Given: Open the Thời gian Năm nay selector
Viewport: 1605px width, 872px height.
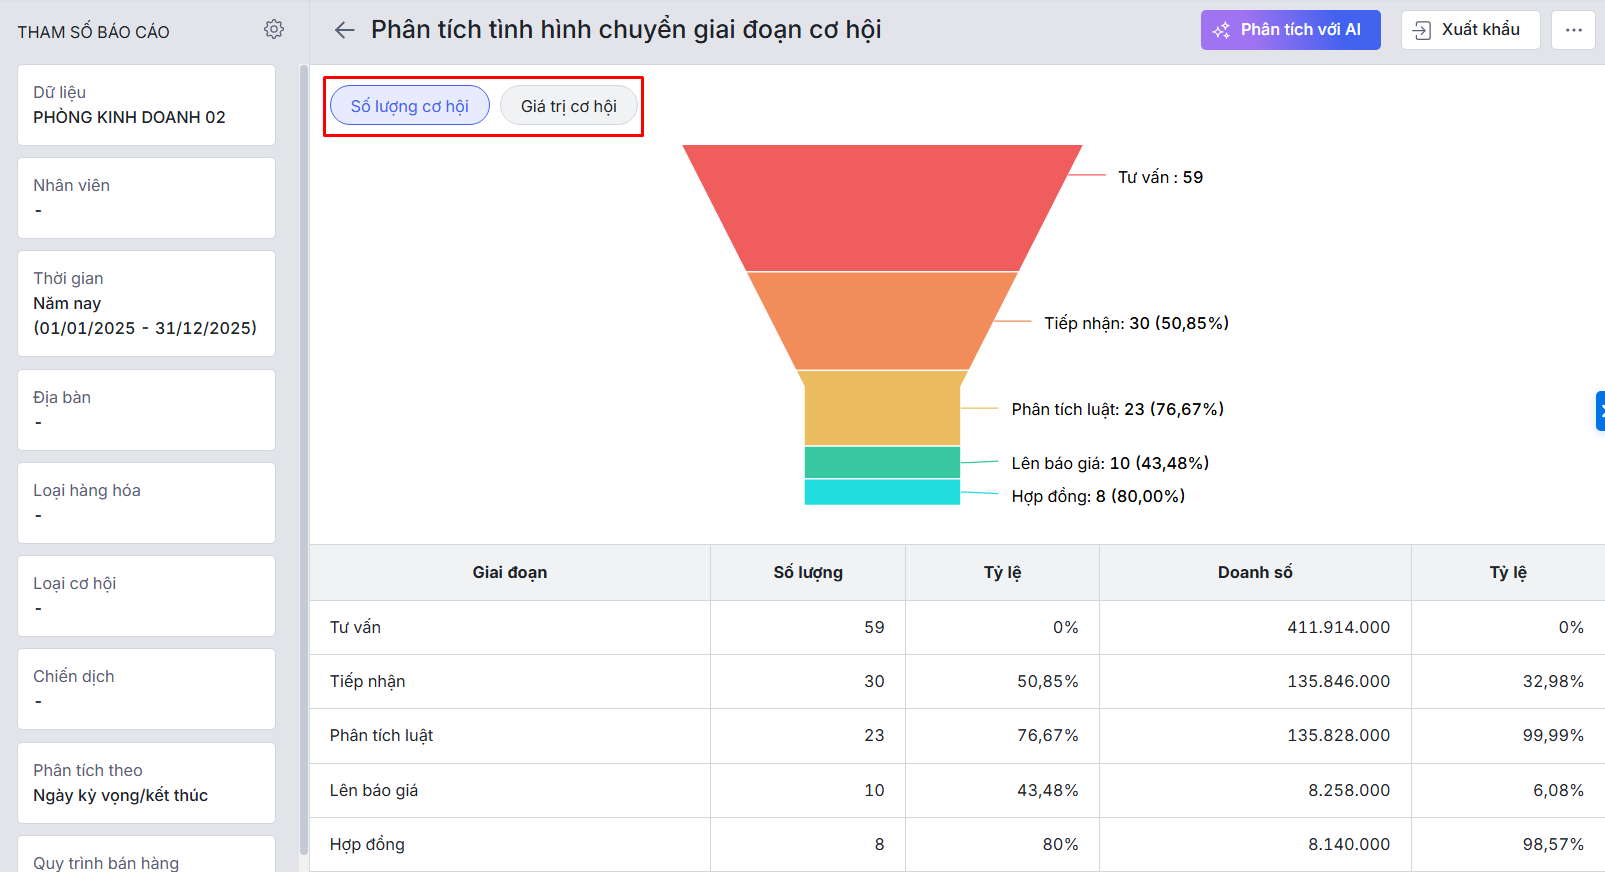Looking at the screenshot, I should pos(146,303).
